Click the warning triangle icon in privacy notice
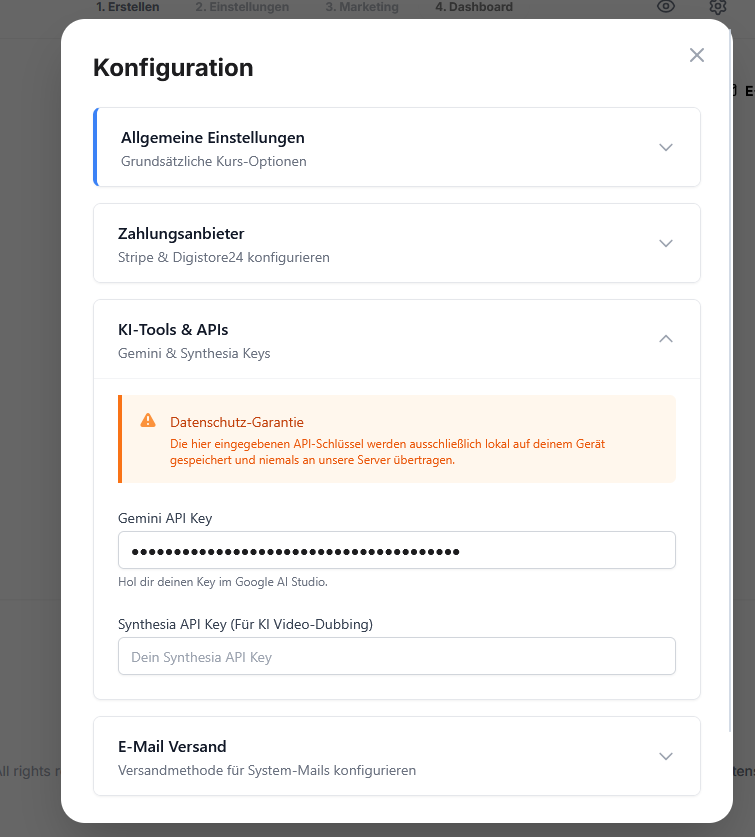The image size is (755, 837). [x=148, y=421]
